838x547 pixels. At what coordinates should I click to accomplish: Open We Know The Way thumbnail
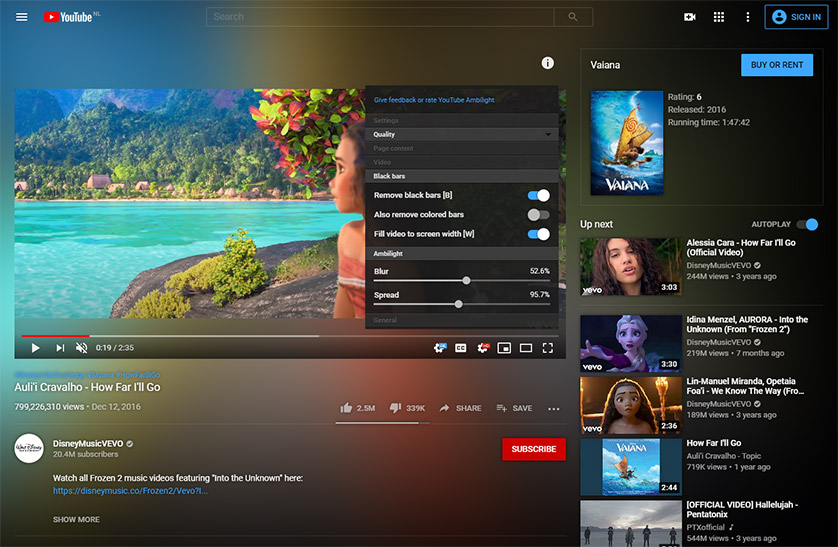(631, 405)
